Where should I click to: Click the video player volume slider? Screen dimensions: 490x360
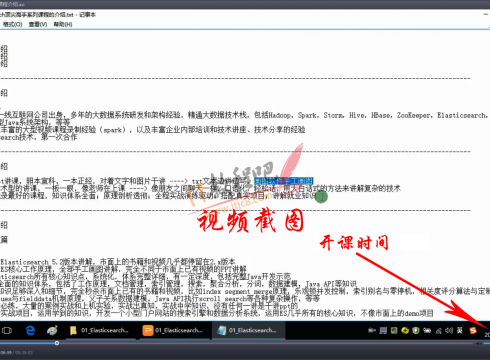pos(486,343)
